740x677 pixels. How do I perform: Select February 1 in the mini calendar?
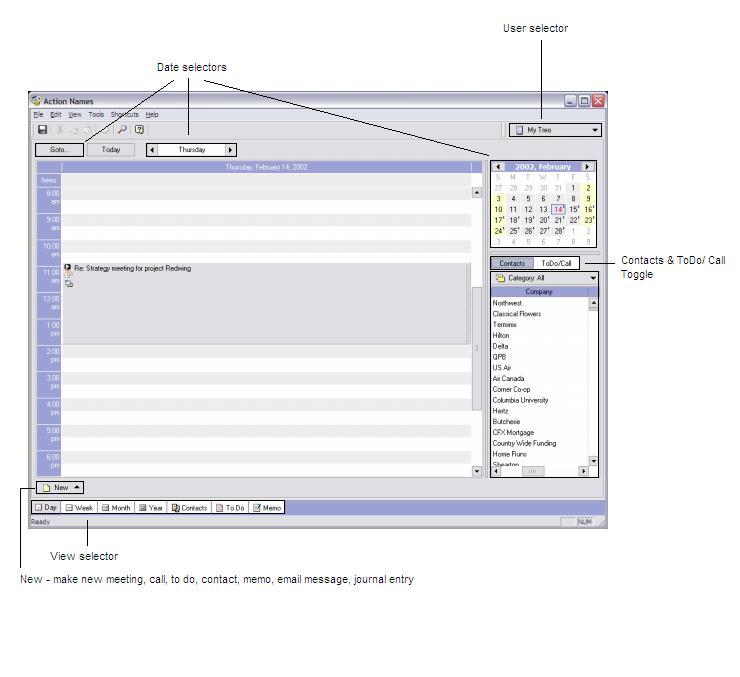tap(573, 188)
